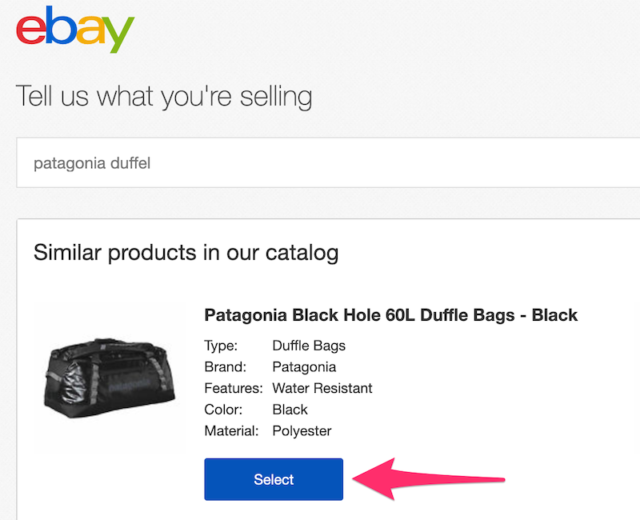Click the 'Color:' attribute label
640x520 pixels.
(223, 410)
